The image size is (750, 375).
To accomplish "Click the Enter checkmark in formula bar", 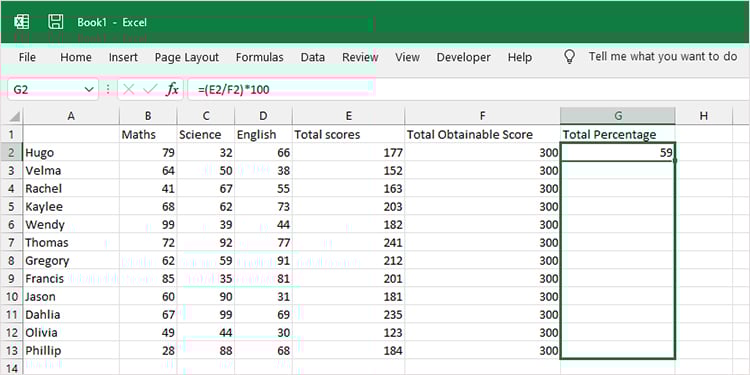I will click(150, 89).
